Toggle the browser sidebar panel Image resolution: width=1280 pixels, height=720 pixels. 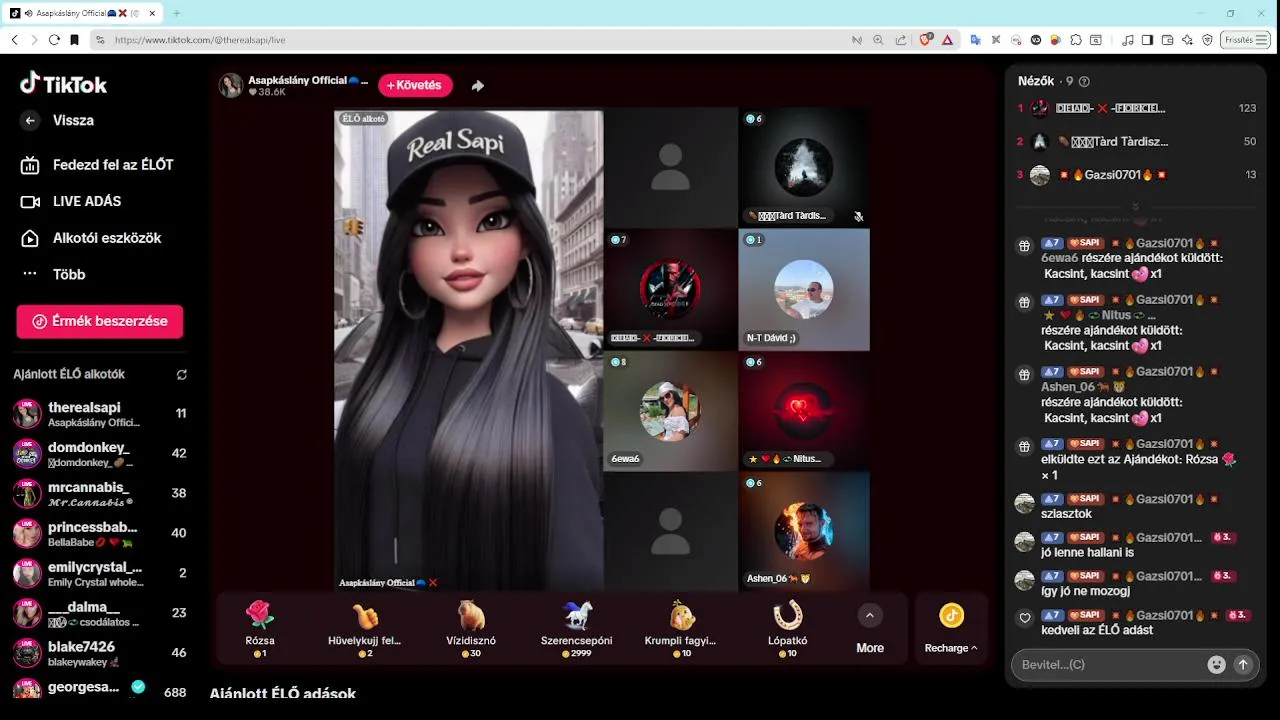point(1147,40)
